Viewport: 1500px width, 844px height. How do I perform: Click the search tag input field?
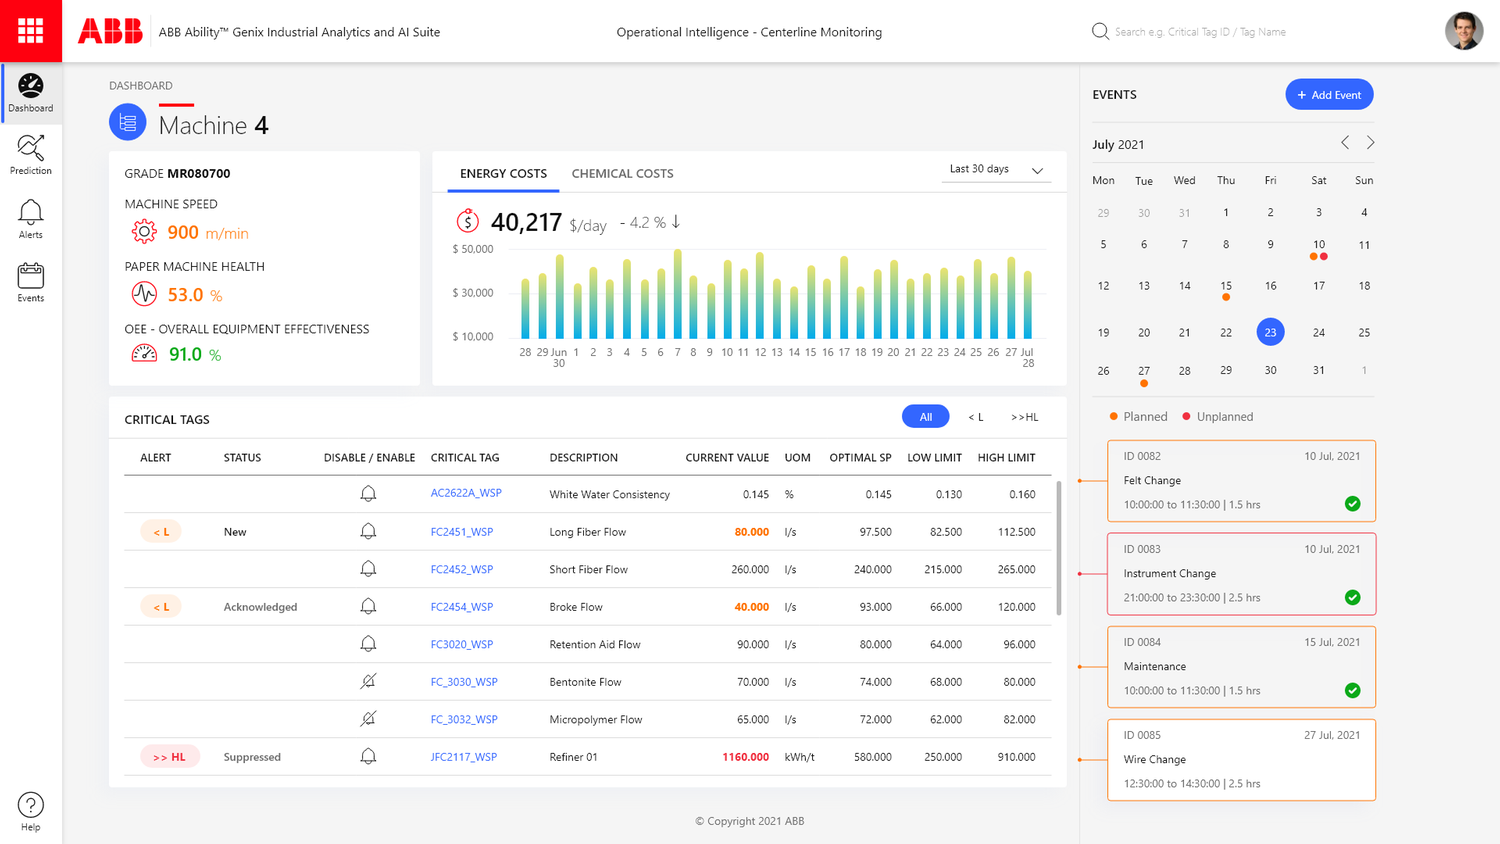pos(1200,32)
